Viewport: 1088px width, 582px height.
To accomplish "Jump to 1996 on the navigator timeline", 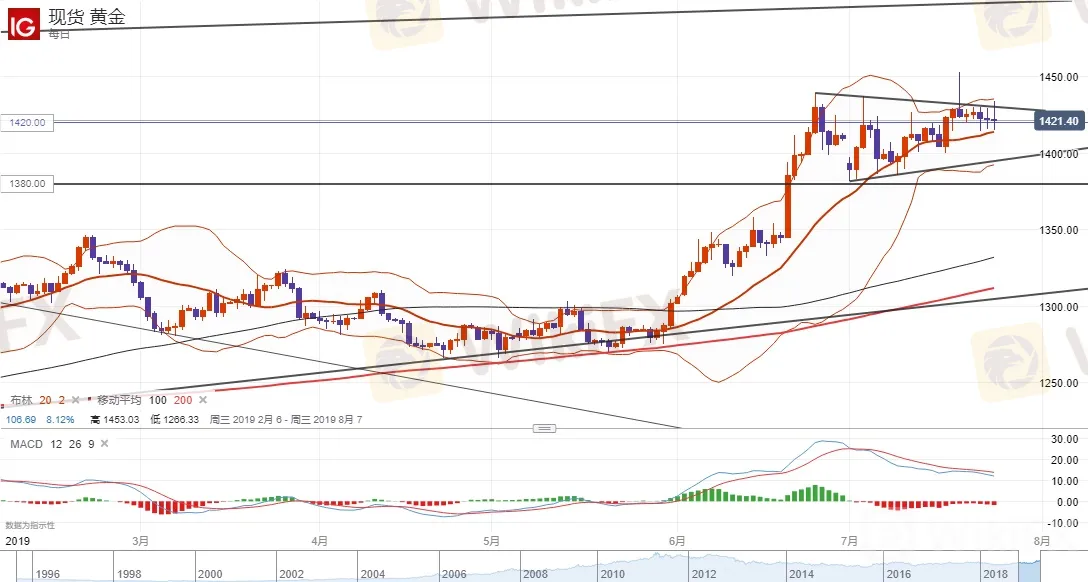I will pyautogui.click(x=47, y=574).
